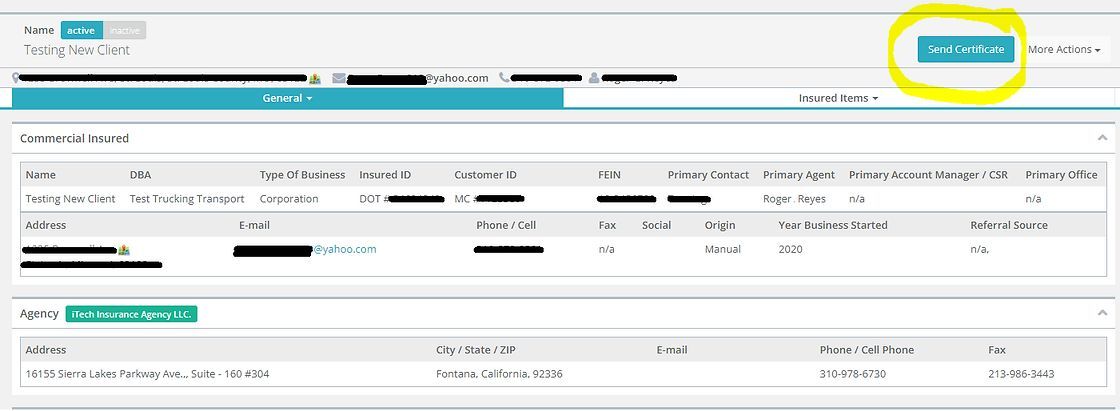Click the phone icon in the header bar
Image resolution: width=1120 pixels, height=411 pixels.
[x=504, y=78]
